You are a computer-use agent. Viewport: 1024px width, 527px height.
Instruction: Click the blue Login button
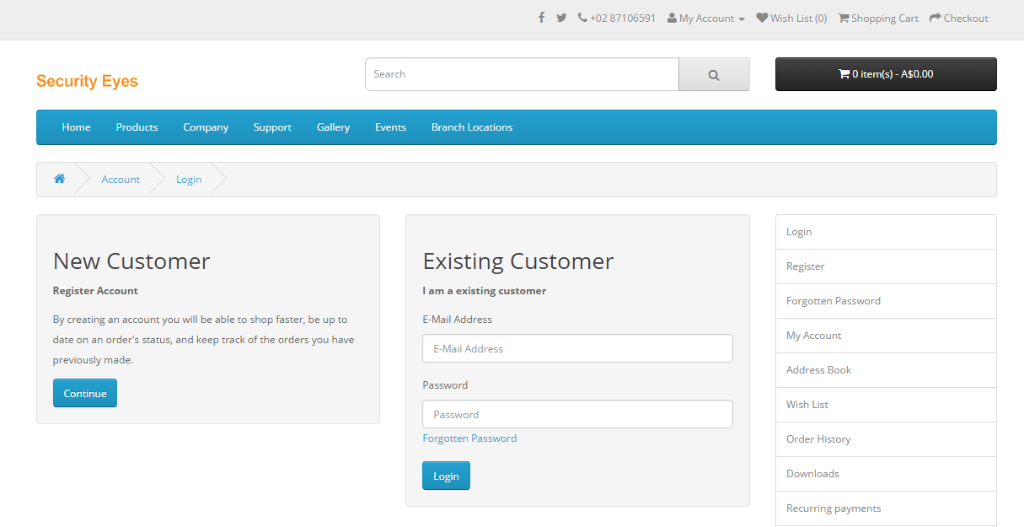coord(446,476)
